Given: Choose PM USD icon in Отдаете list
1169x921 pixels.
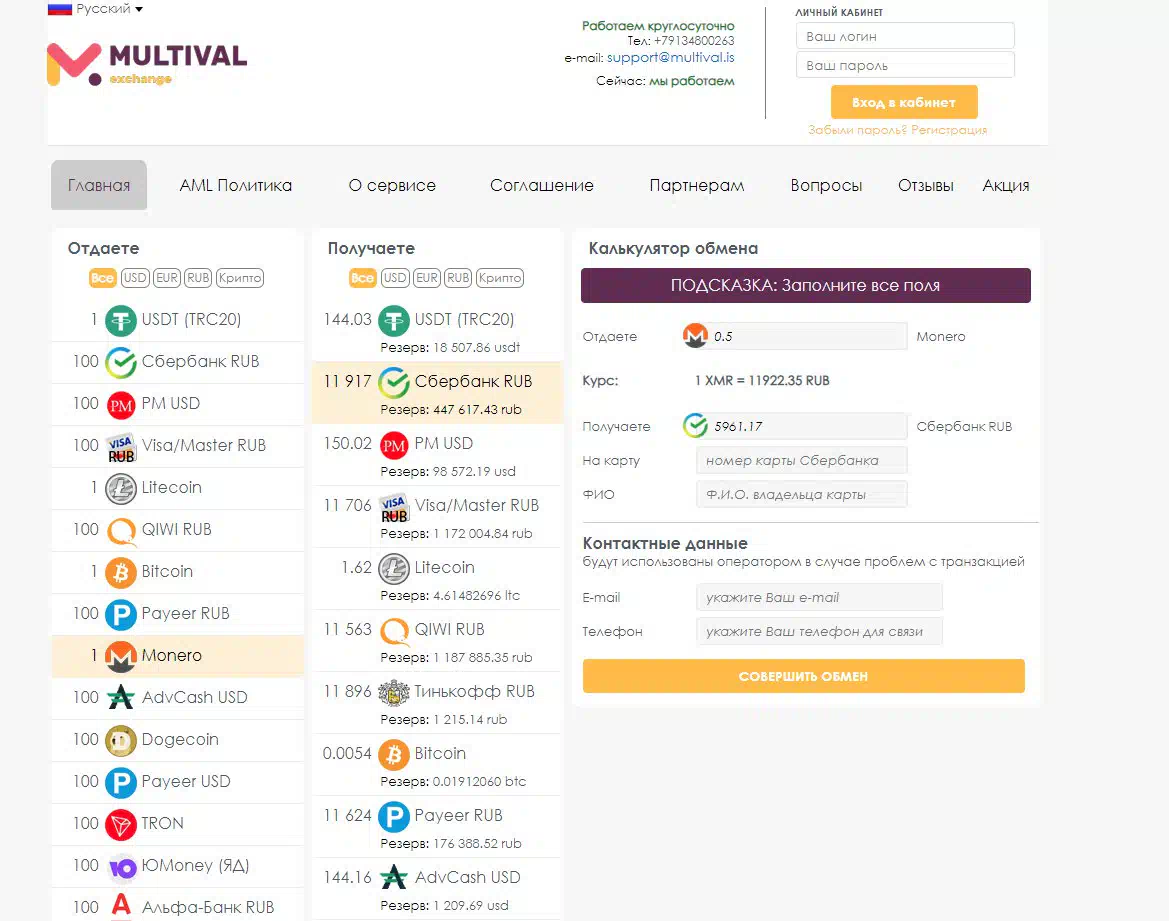Looking at the screenshot, I should pyautogui.click(x=120, y=404).
